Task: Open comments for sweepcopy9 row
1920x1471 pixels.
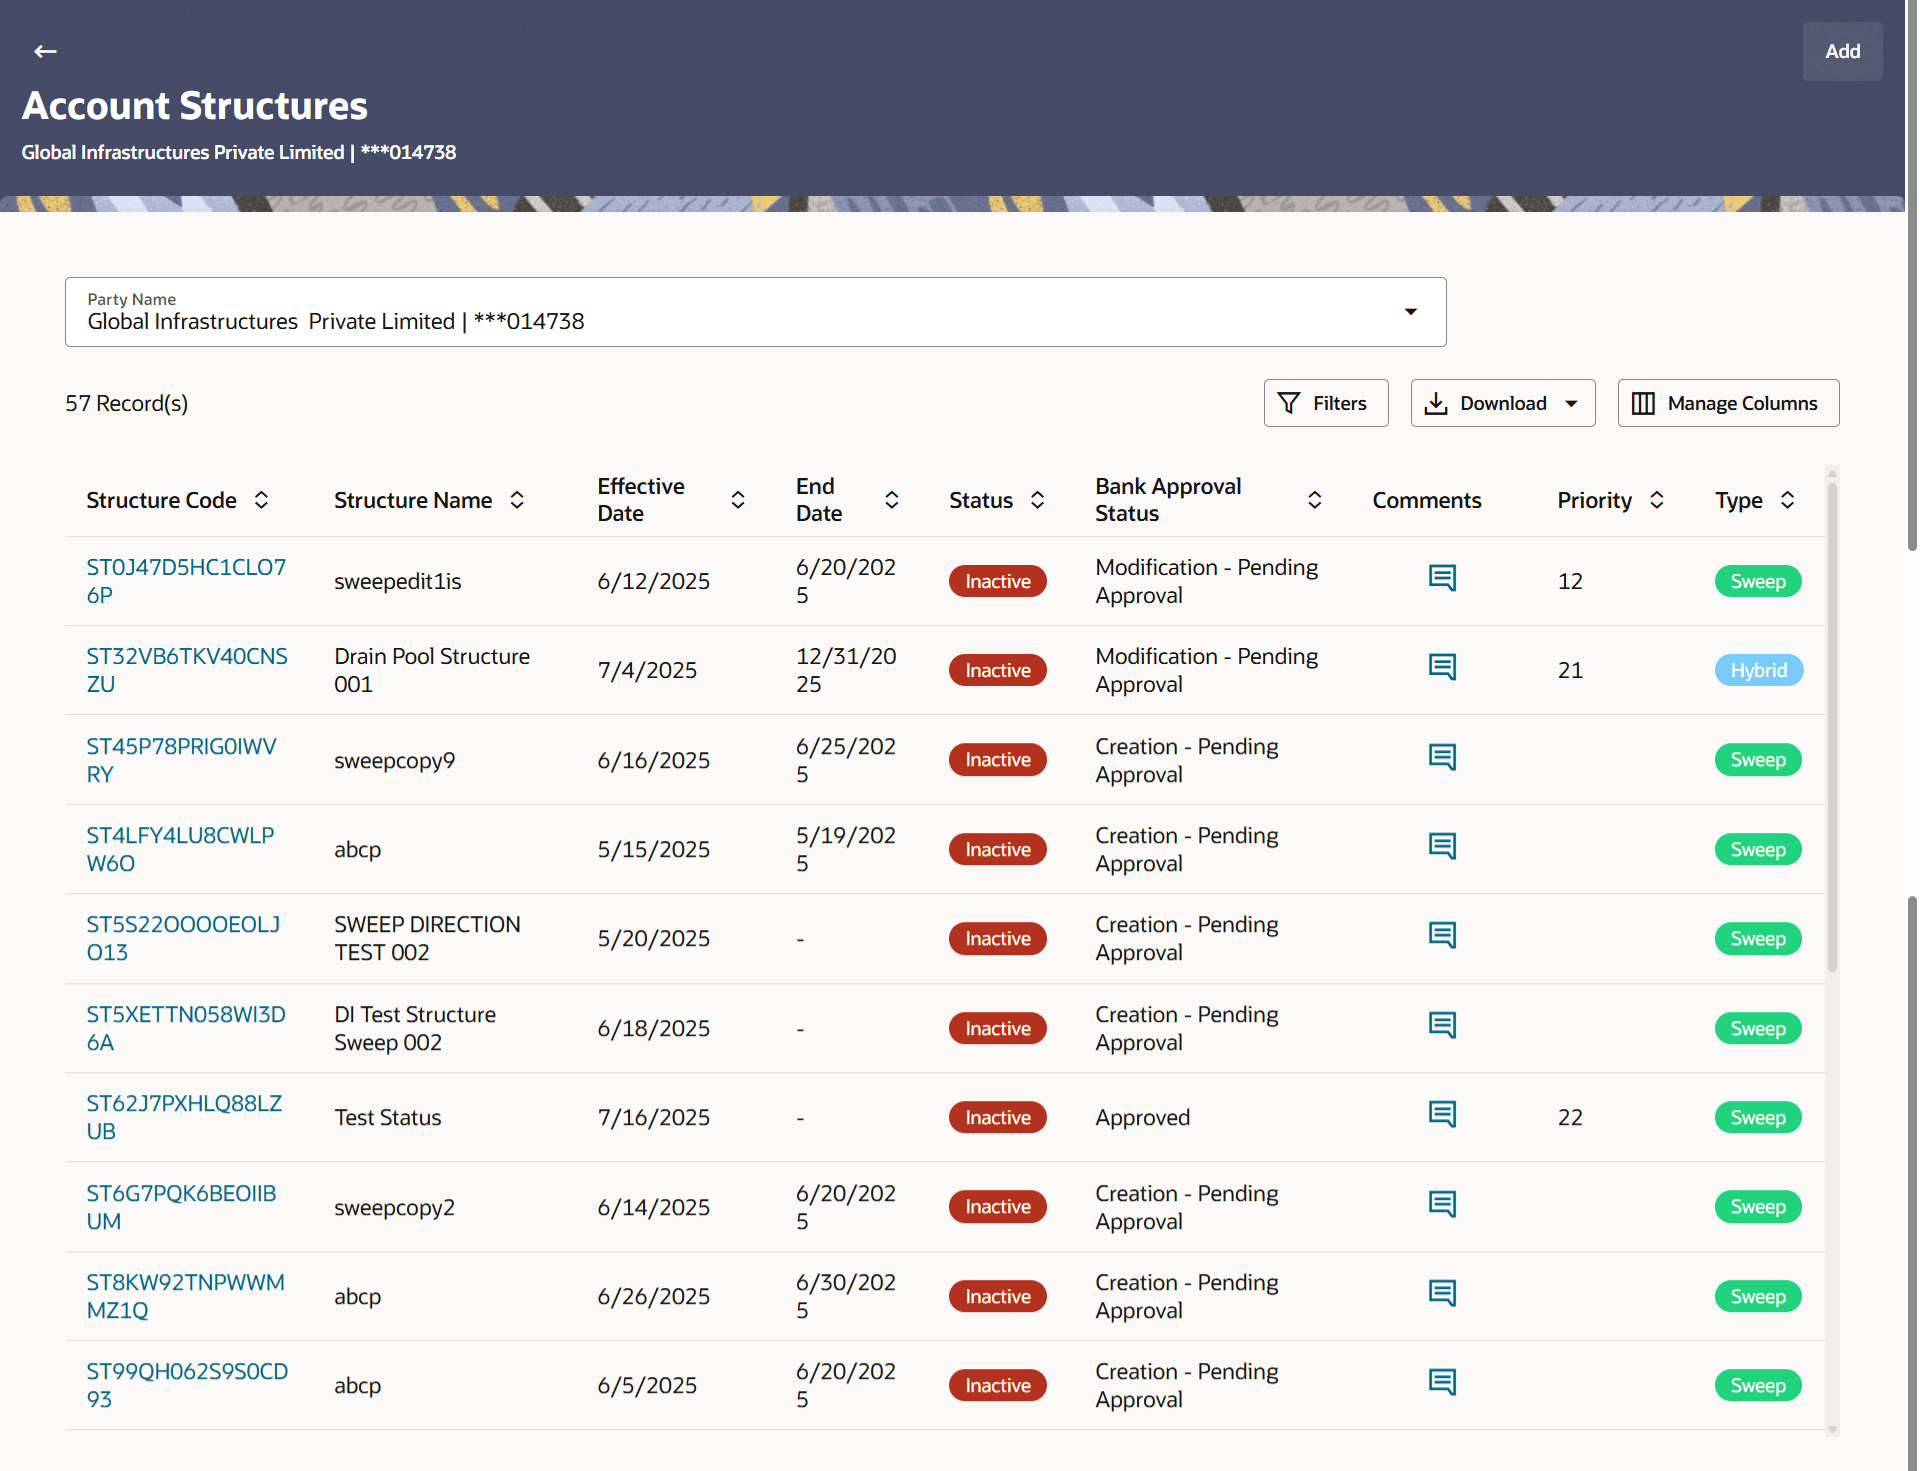Action: (x=1441, y=758)
